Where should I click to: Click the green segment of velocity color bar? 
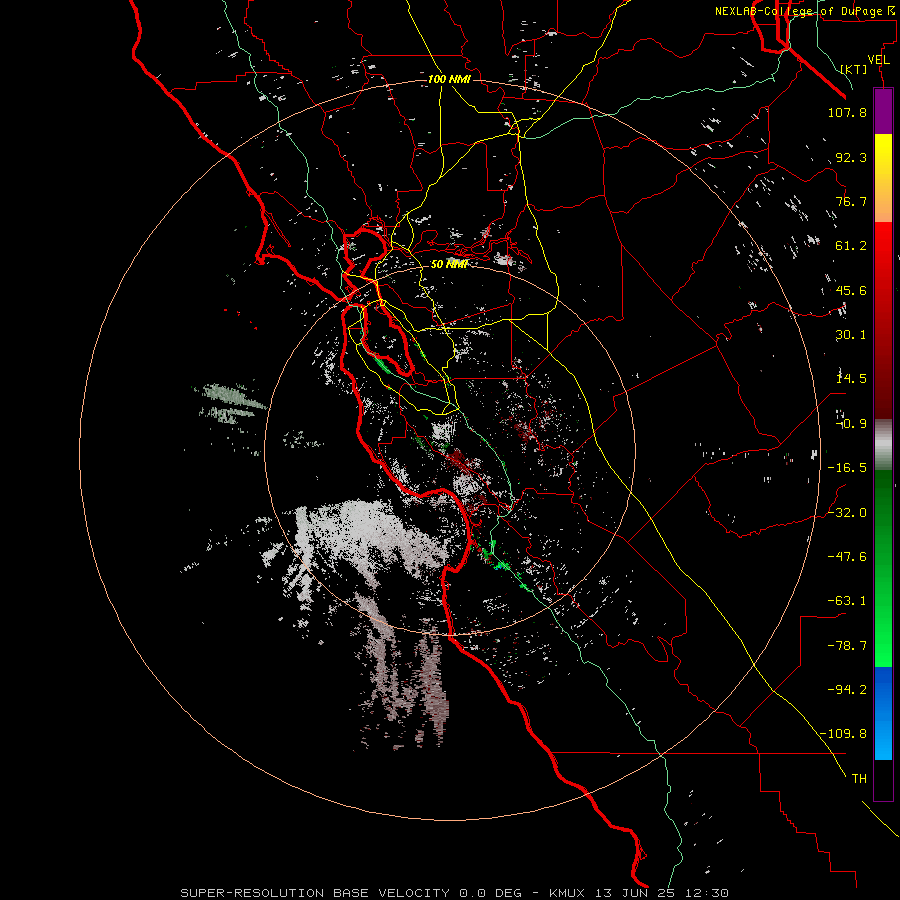[x=883, y=568]
